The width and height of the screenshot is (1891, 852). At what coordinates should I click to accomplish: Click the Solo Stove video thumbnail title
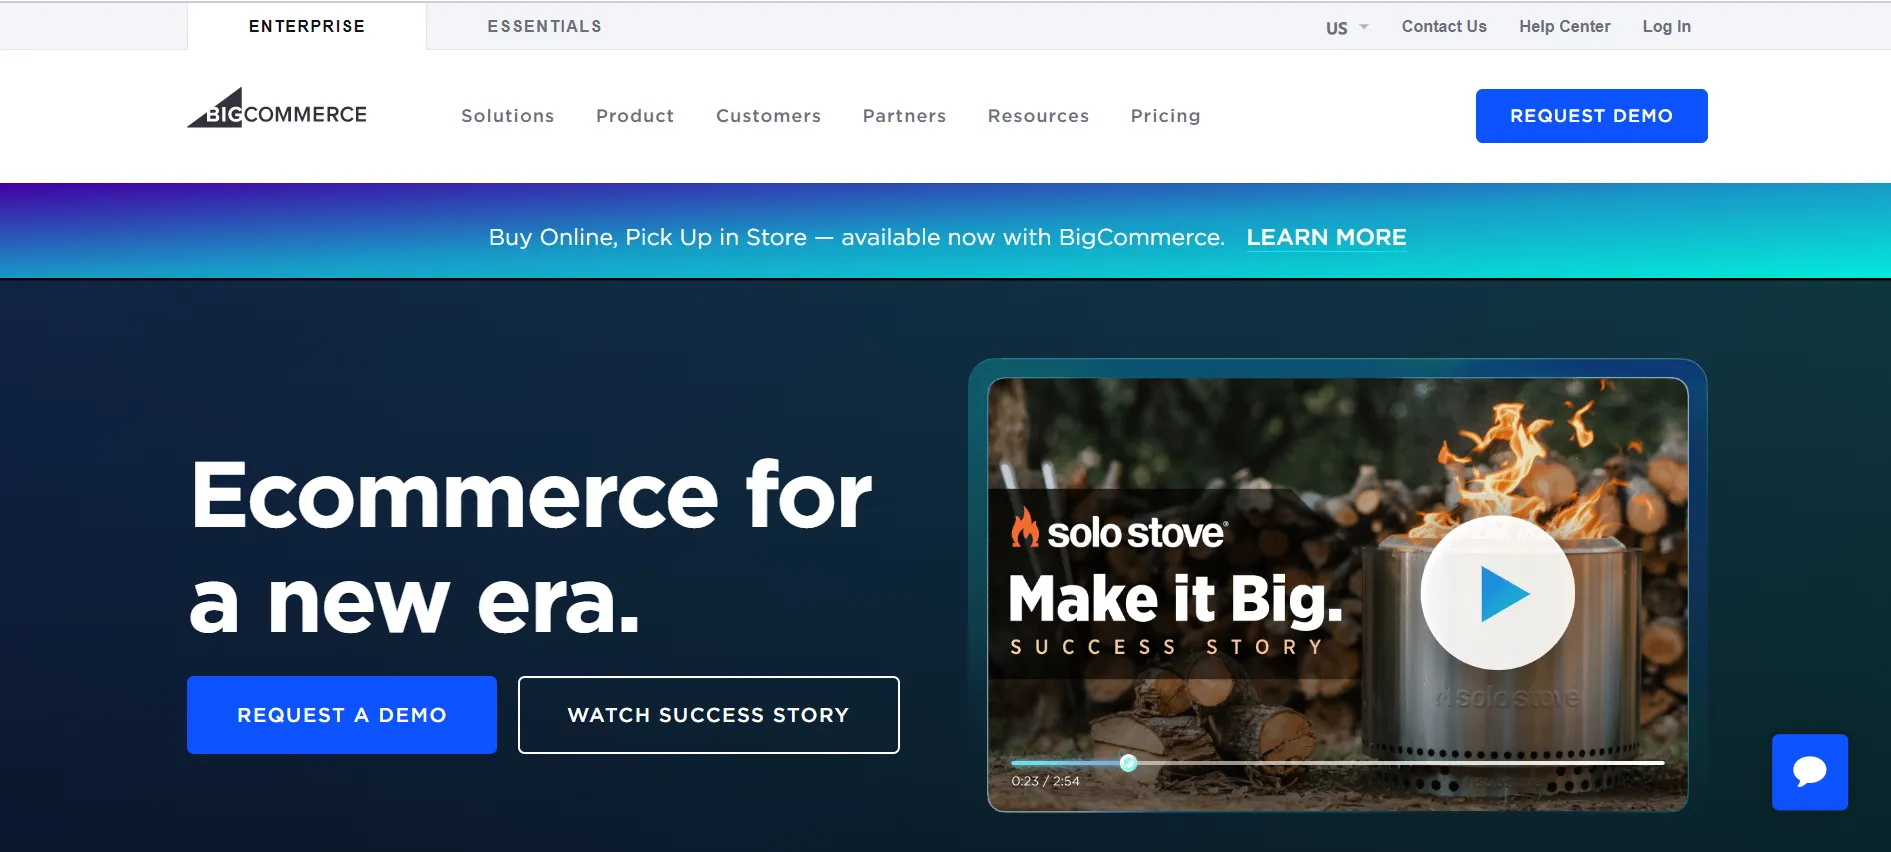[1175, 599]
